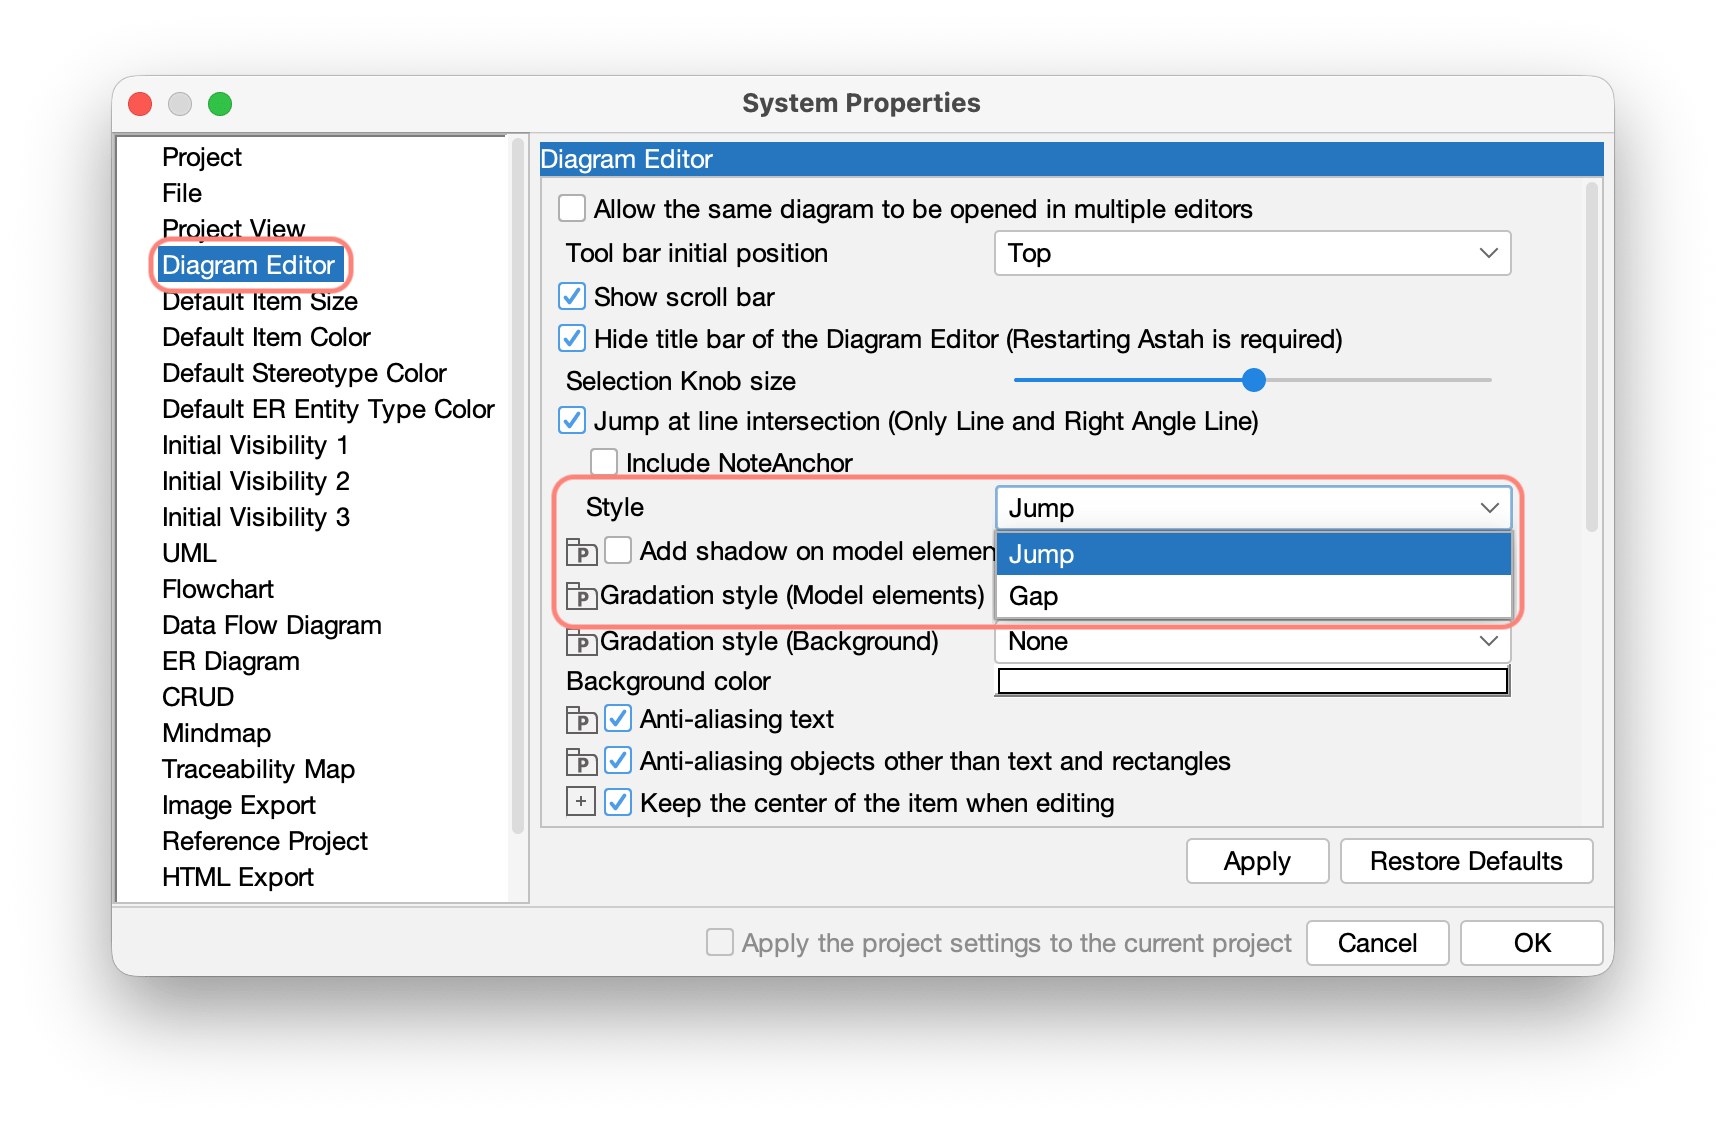
Task: Toggle Show scroll bar checkbox
Action: tap(572, 297)
